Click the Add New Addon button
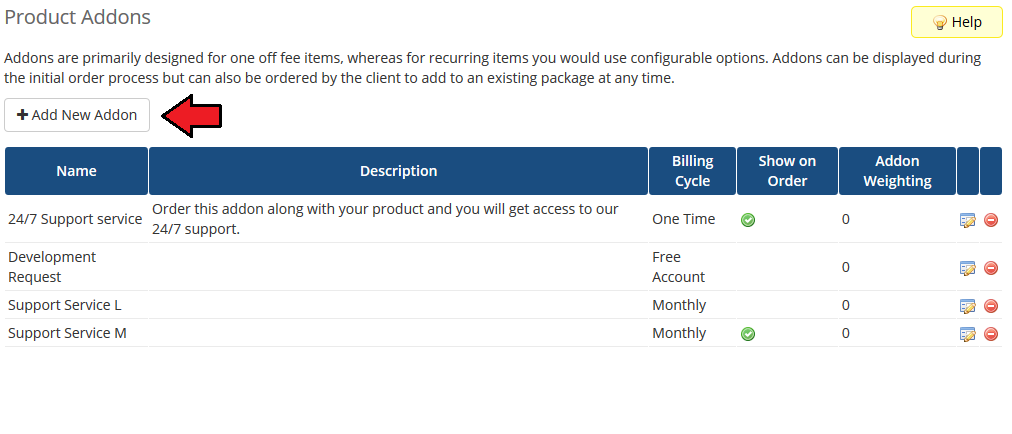This screenshot has height=434, width=1012. coord(77,115)
